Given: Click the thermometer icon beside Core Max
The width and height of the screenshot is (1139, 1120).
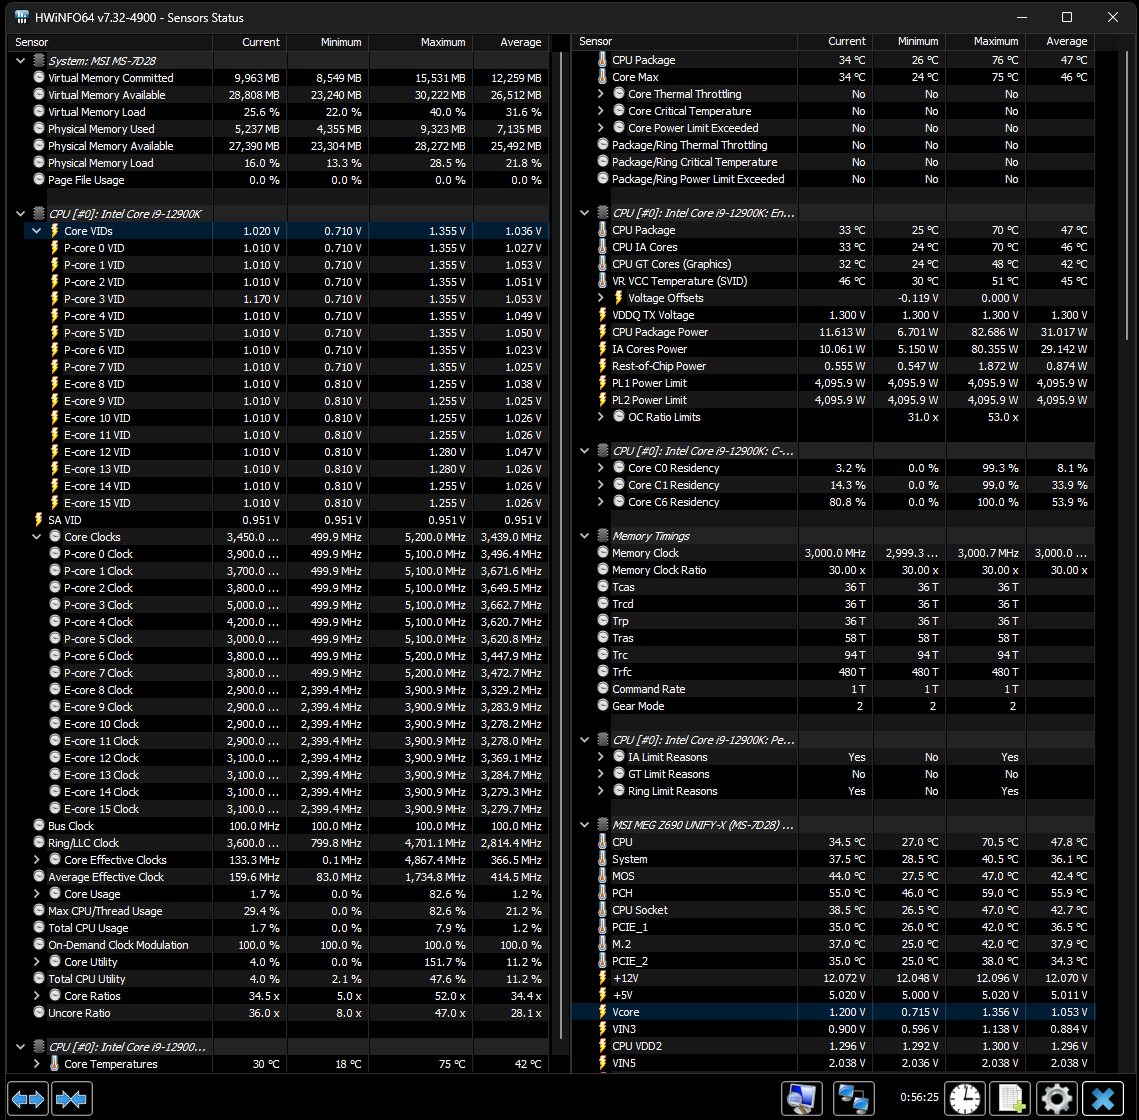Looking at the screenshot, I should (x=602, y=76).
